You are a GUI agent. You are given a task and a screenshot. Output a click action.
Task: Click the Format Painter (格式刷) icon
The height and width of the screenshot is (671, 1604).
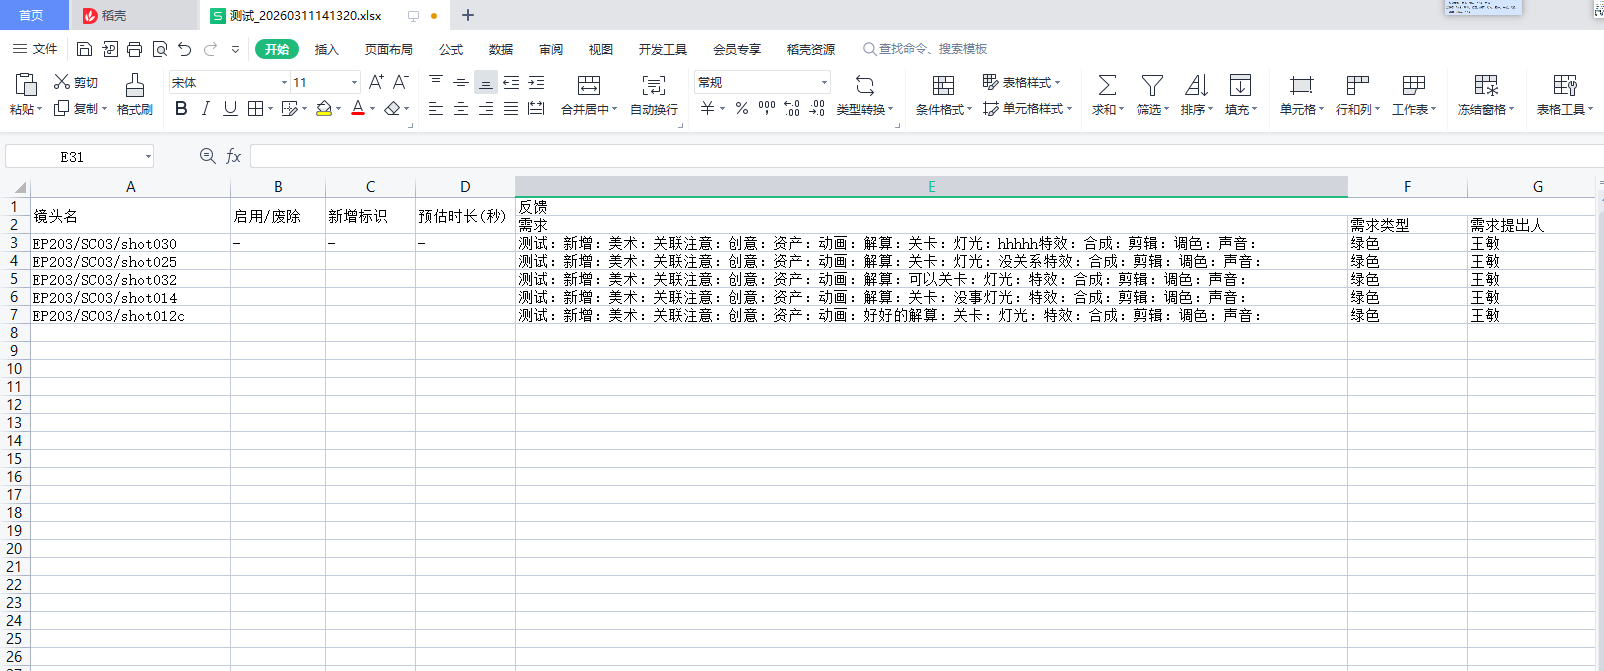[134, 86]
